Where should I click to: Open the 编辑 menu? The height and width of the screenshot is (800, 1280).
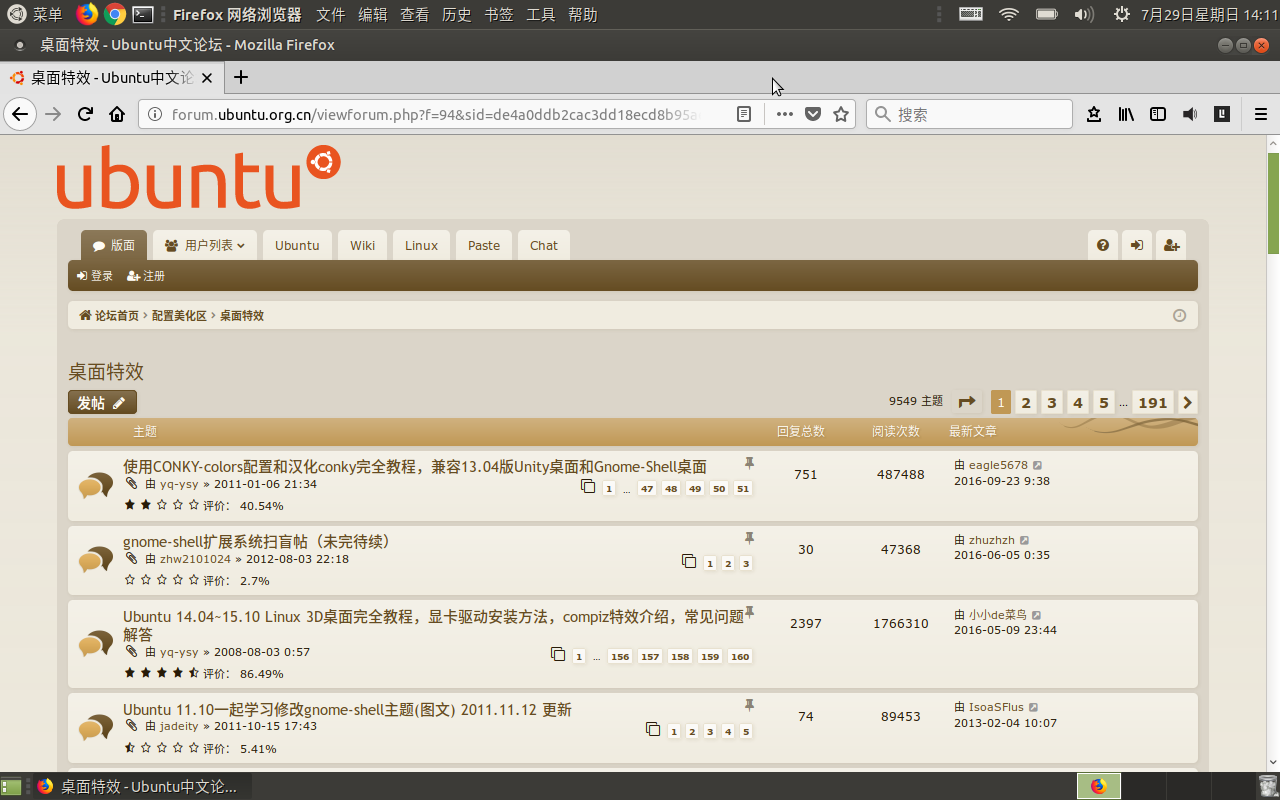coord(373,14)
